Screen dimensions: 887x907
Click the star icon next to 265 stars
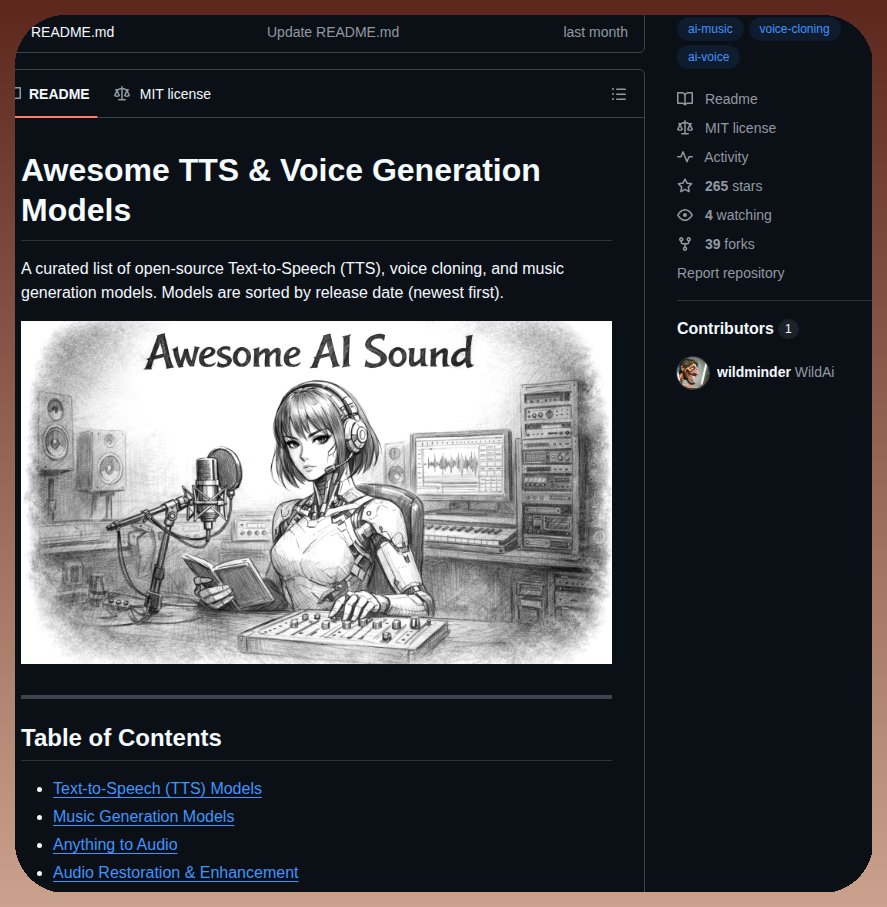684,186
